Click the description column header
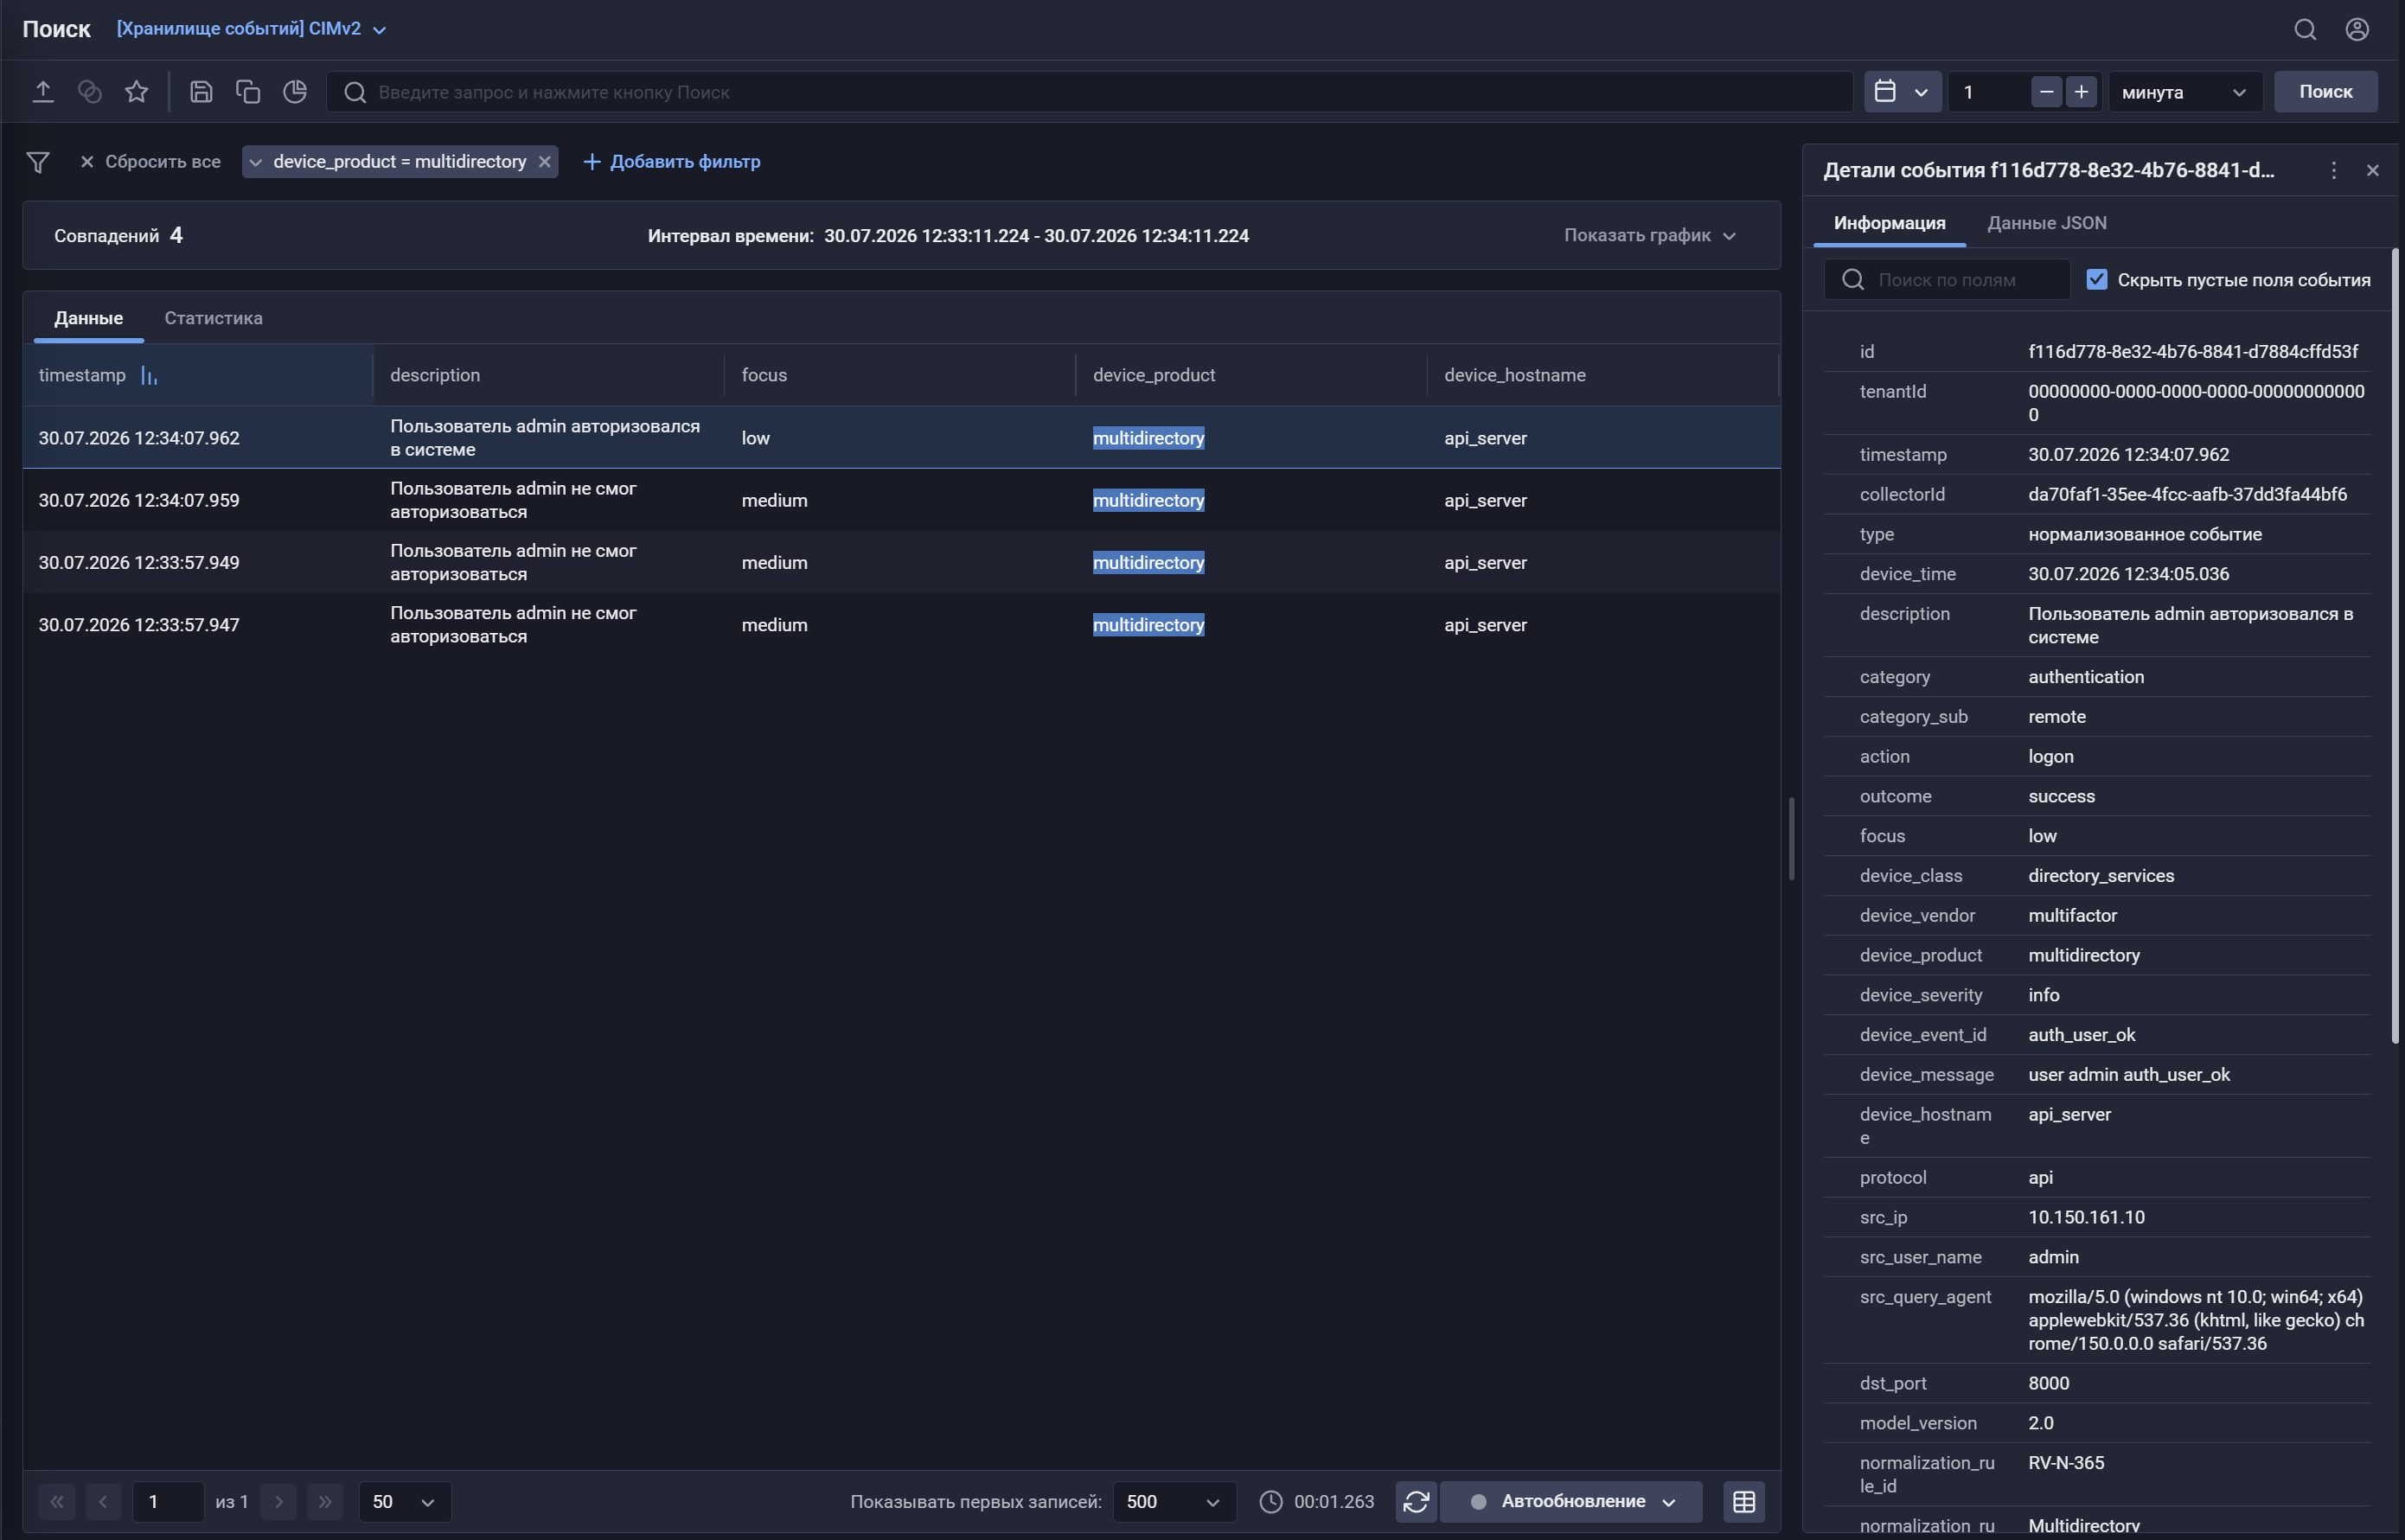This screenshot has width=2405, height=1540. click(549, 375)
